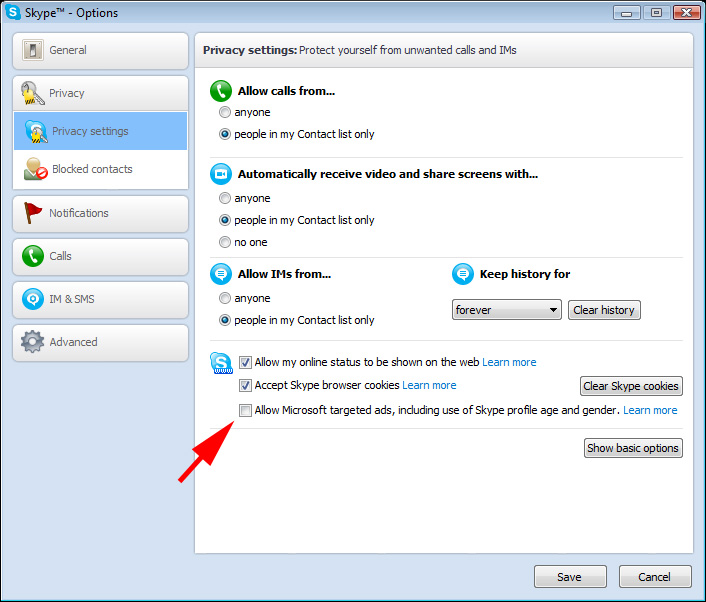Minimize the Skype Options window
The width and height of the screenshot is (706, 602).
coord(626,13)
